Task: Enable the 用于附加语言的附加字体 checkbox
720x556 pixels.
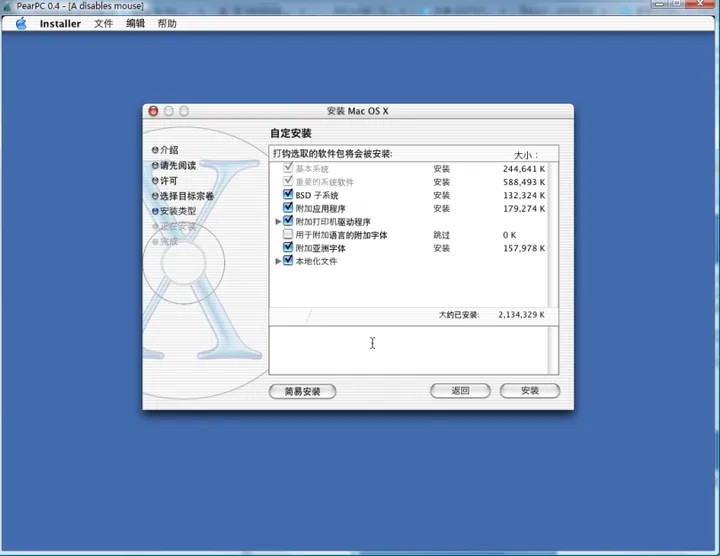Action: tap(288, 234)
